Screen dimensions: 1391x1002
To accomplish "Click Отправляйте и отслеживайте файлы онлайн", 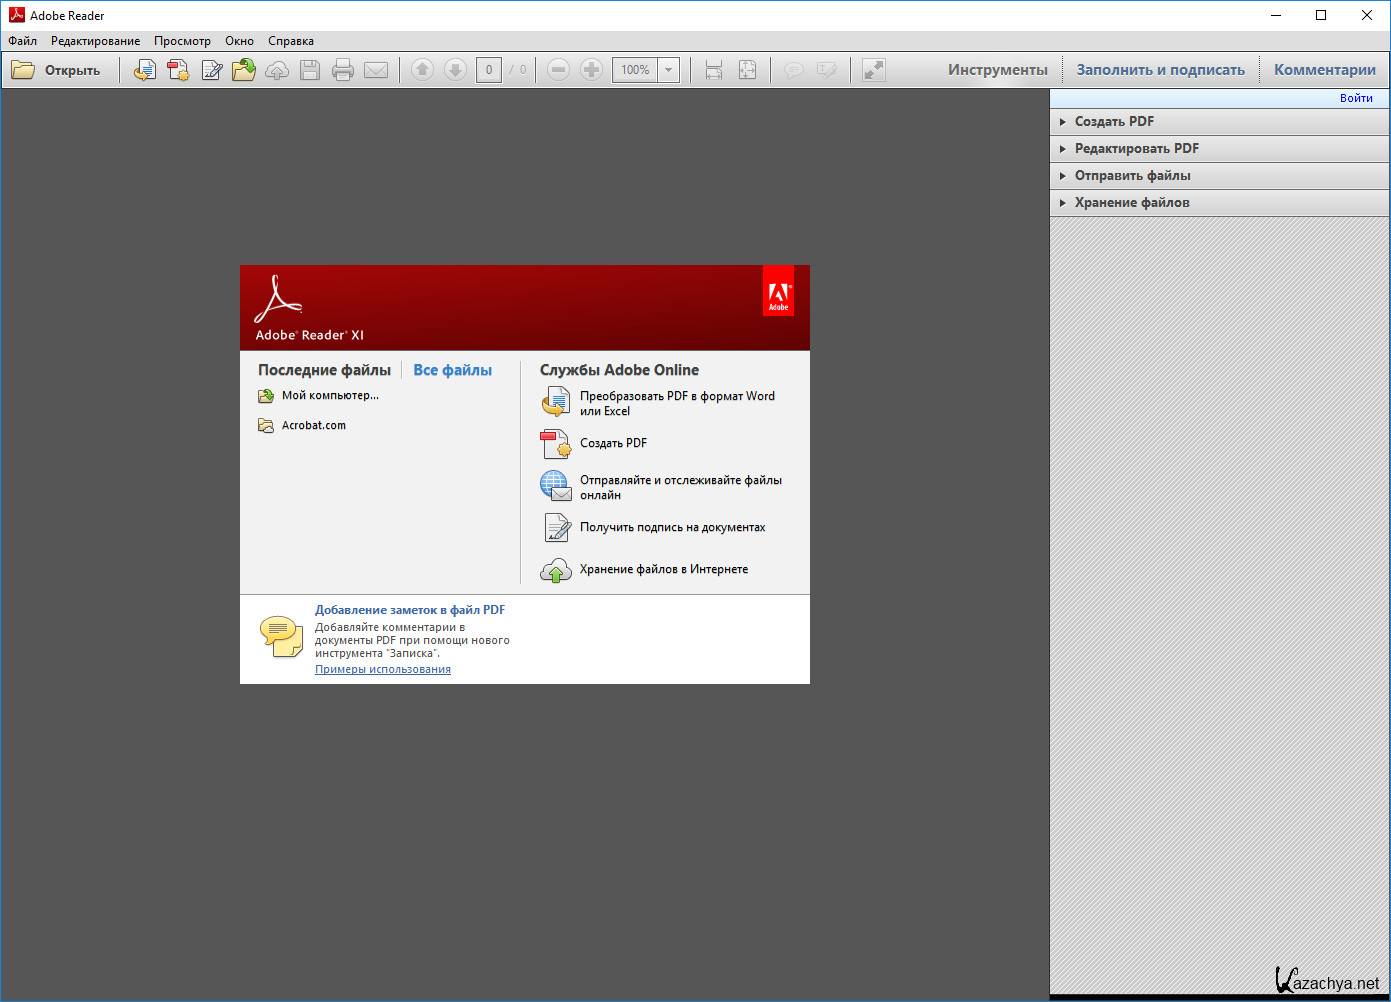I will (681, 487).
